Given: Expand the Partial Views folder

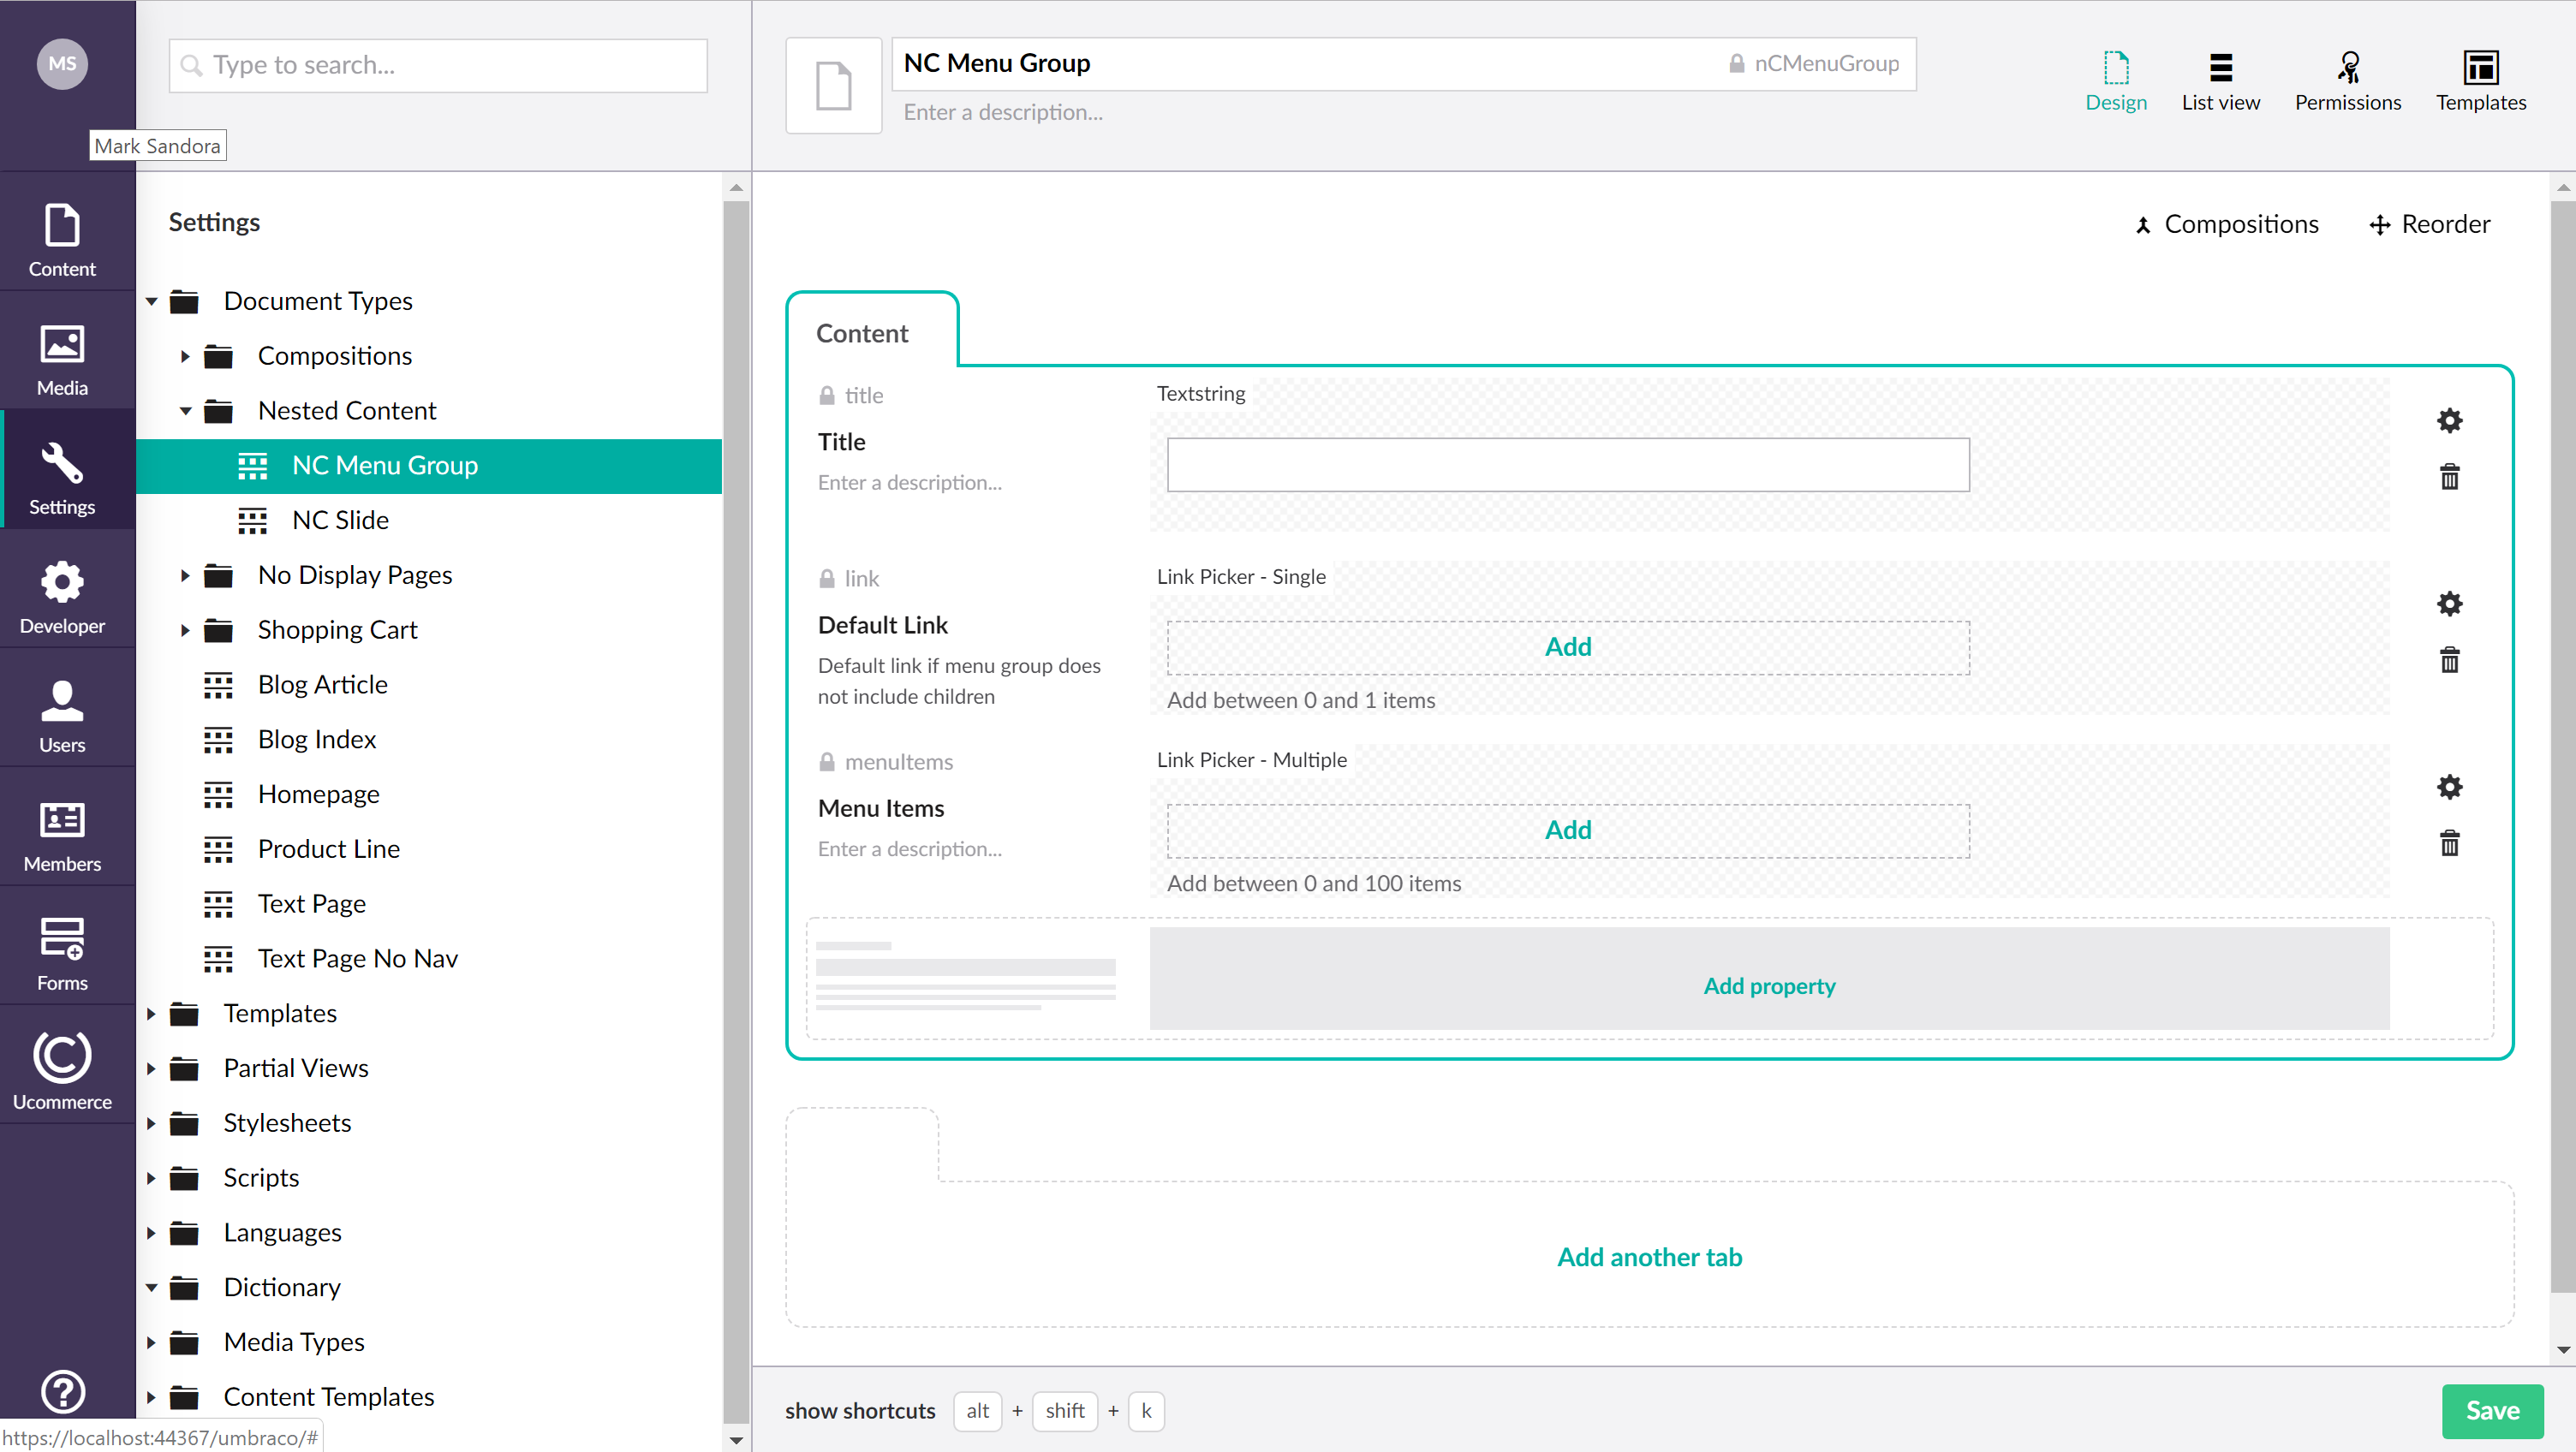Looking at the screenshot, I should point(152,1069).
